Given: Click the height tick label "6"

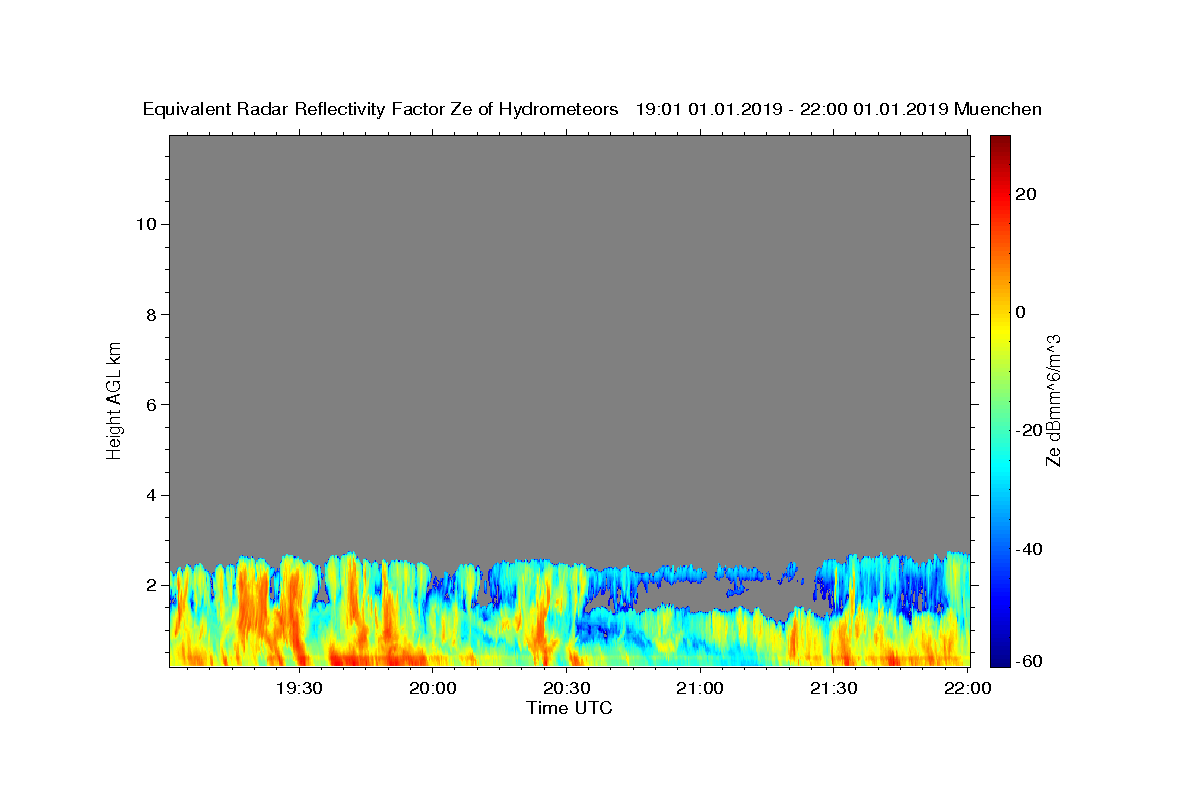Looking at the screenshot, I should coord(150,404).
